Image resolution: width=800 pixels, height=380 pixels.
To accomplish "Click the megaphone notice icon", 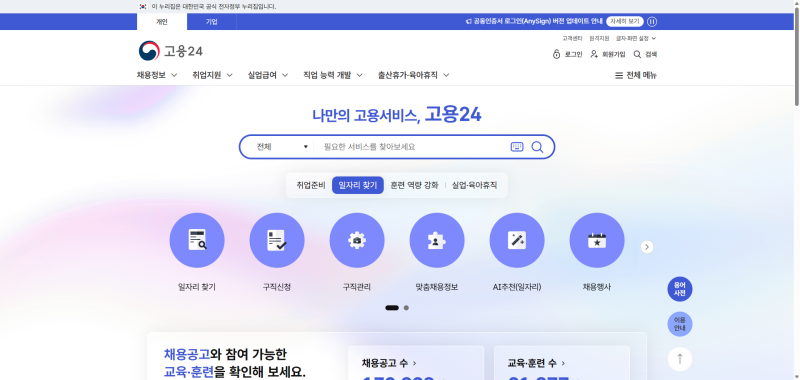I will point(468,22).
